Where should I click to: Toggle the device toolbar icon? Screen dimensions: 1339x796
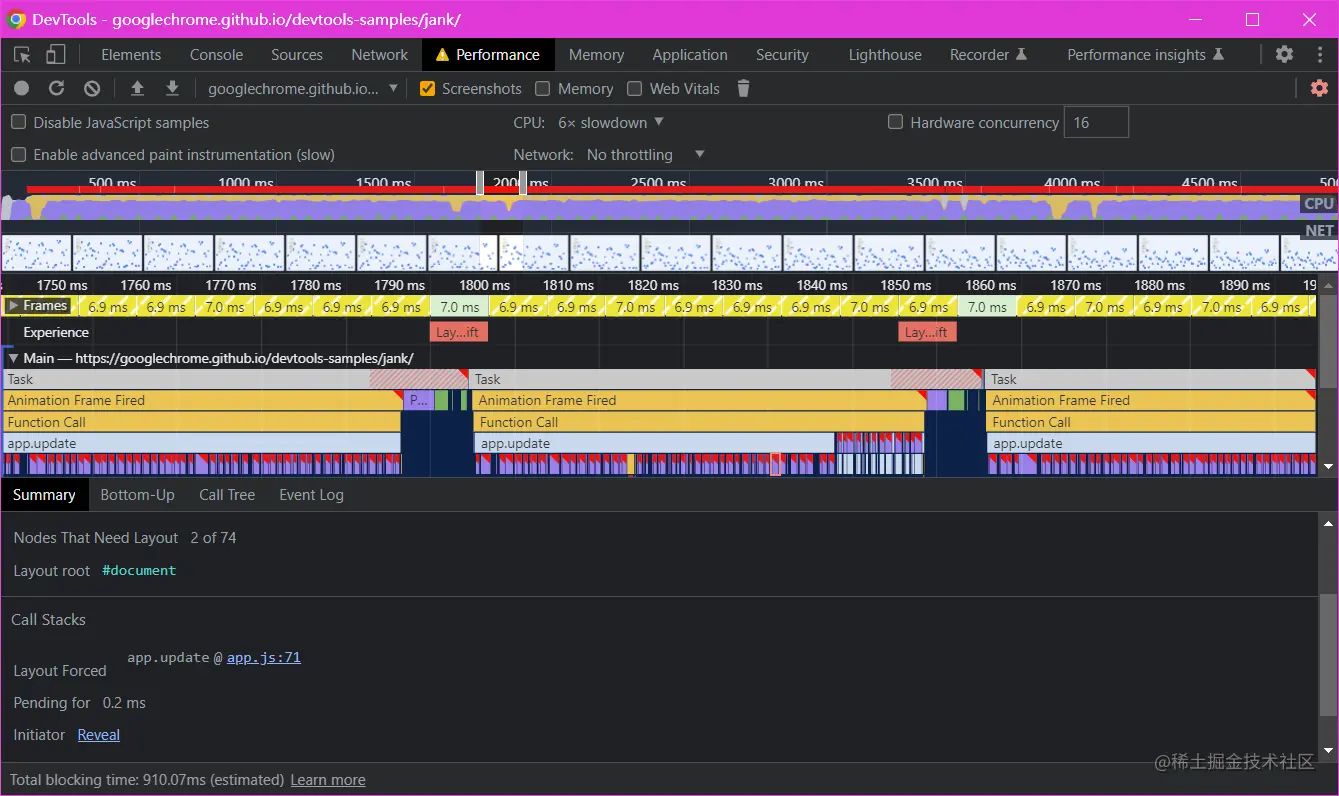pos(56,55)
